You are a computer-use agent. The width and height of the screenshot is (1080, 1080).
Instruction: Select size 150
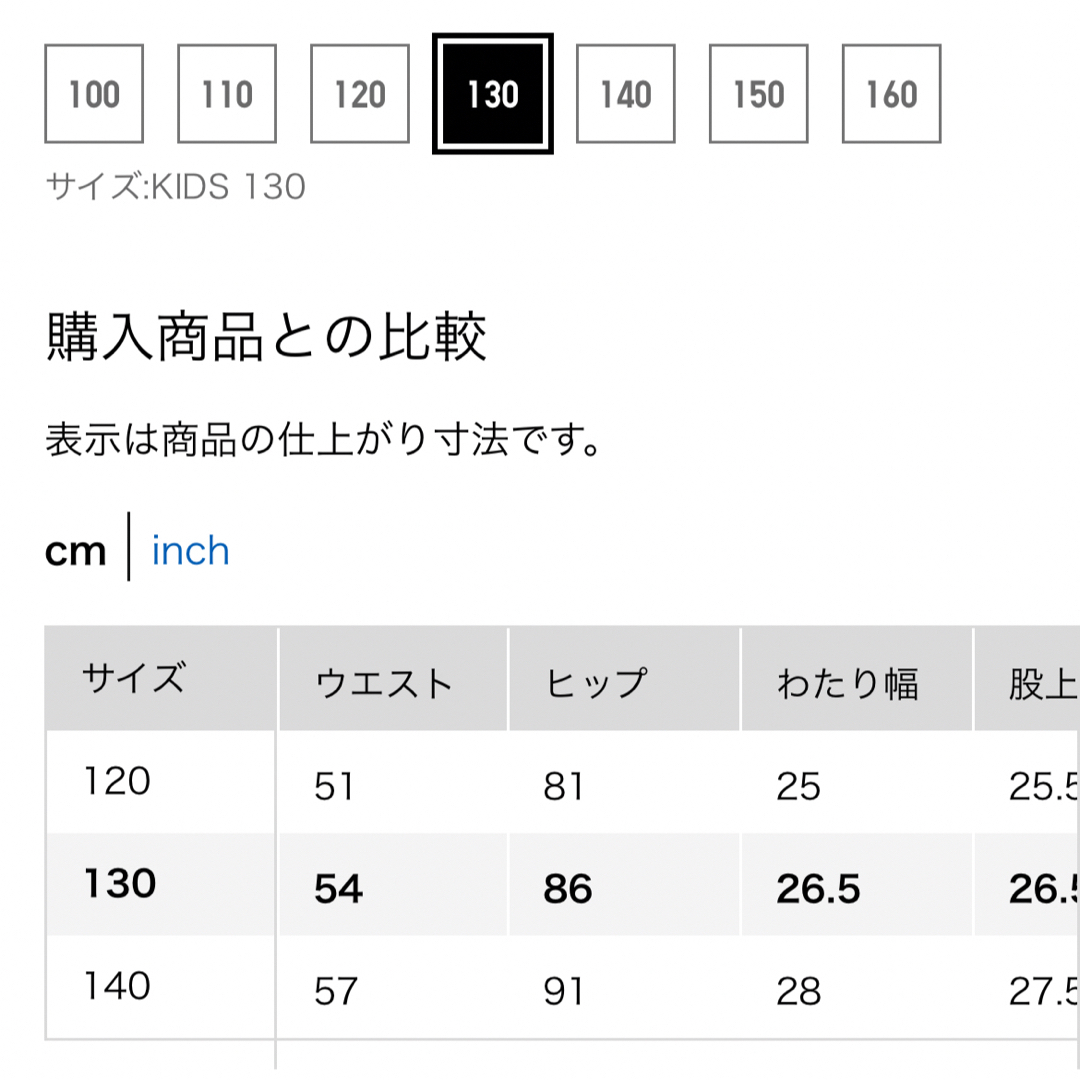coord(758,94)
